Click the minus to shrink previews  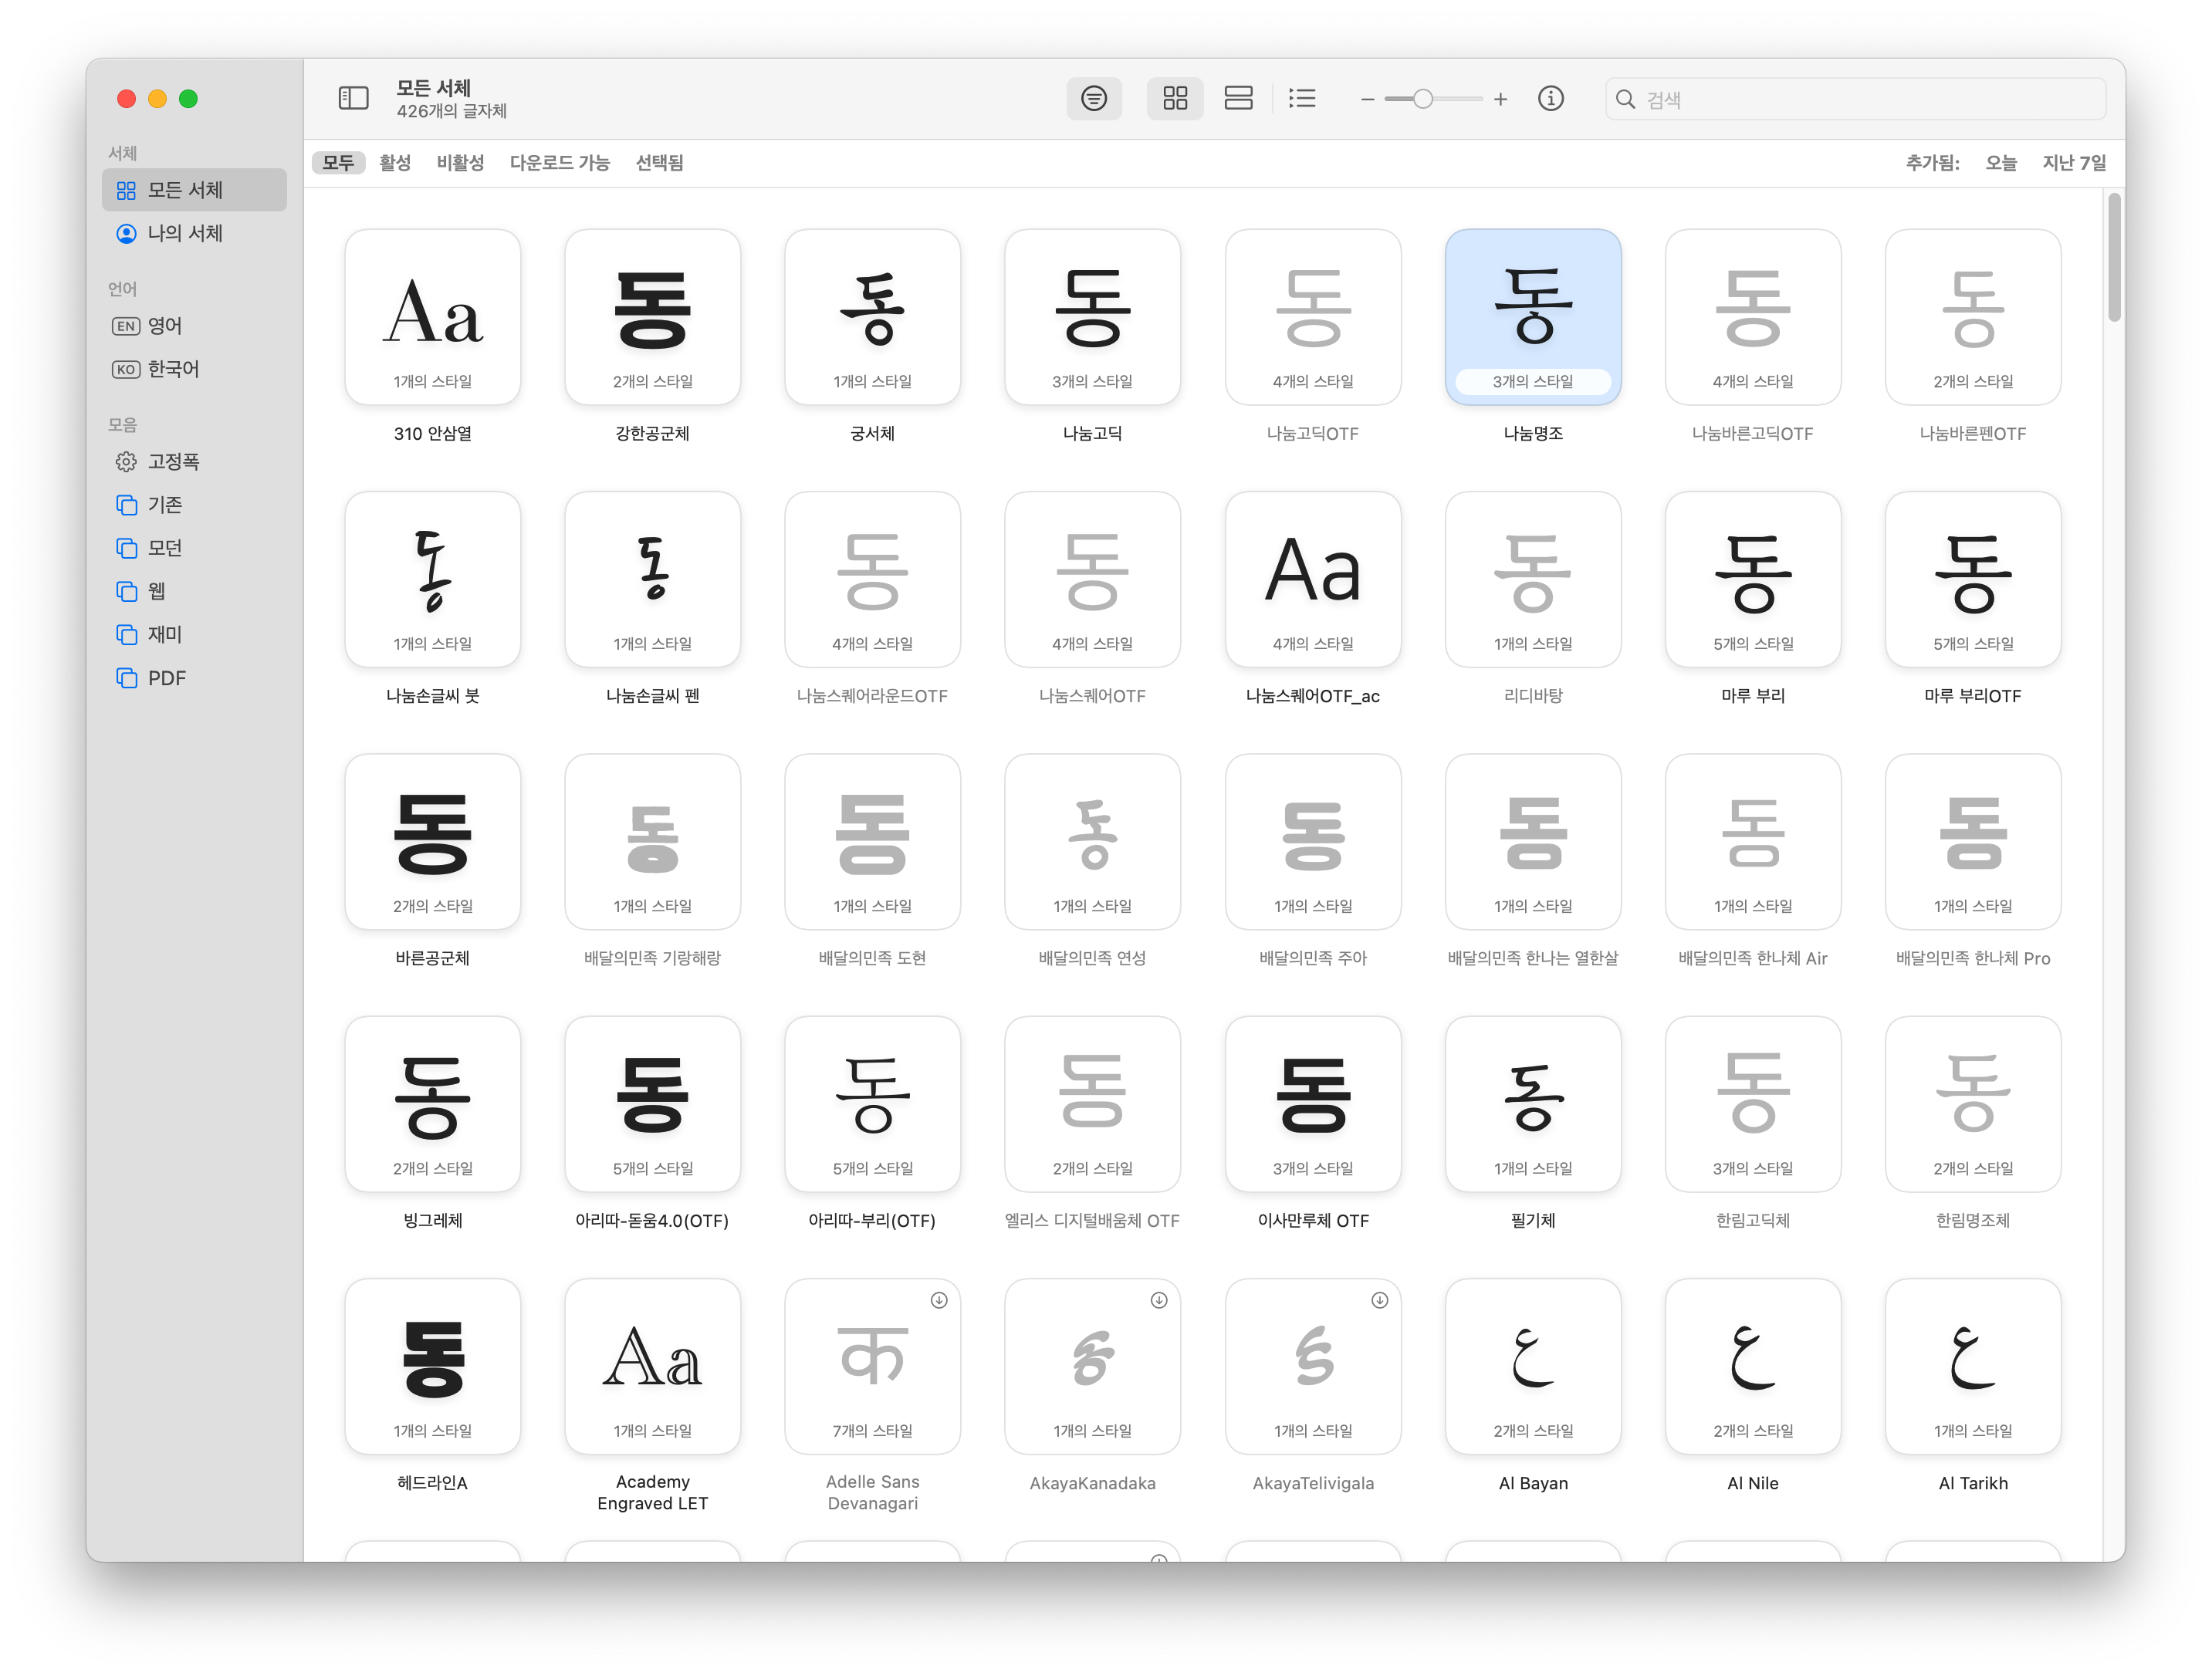click(x=1367, y=99)
